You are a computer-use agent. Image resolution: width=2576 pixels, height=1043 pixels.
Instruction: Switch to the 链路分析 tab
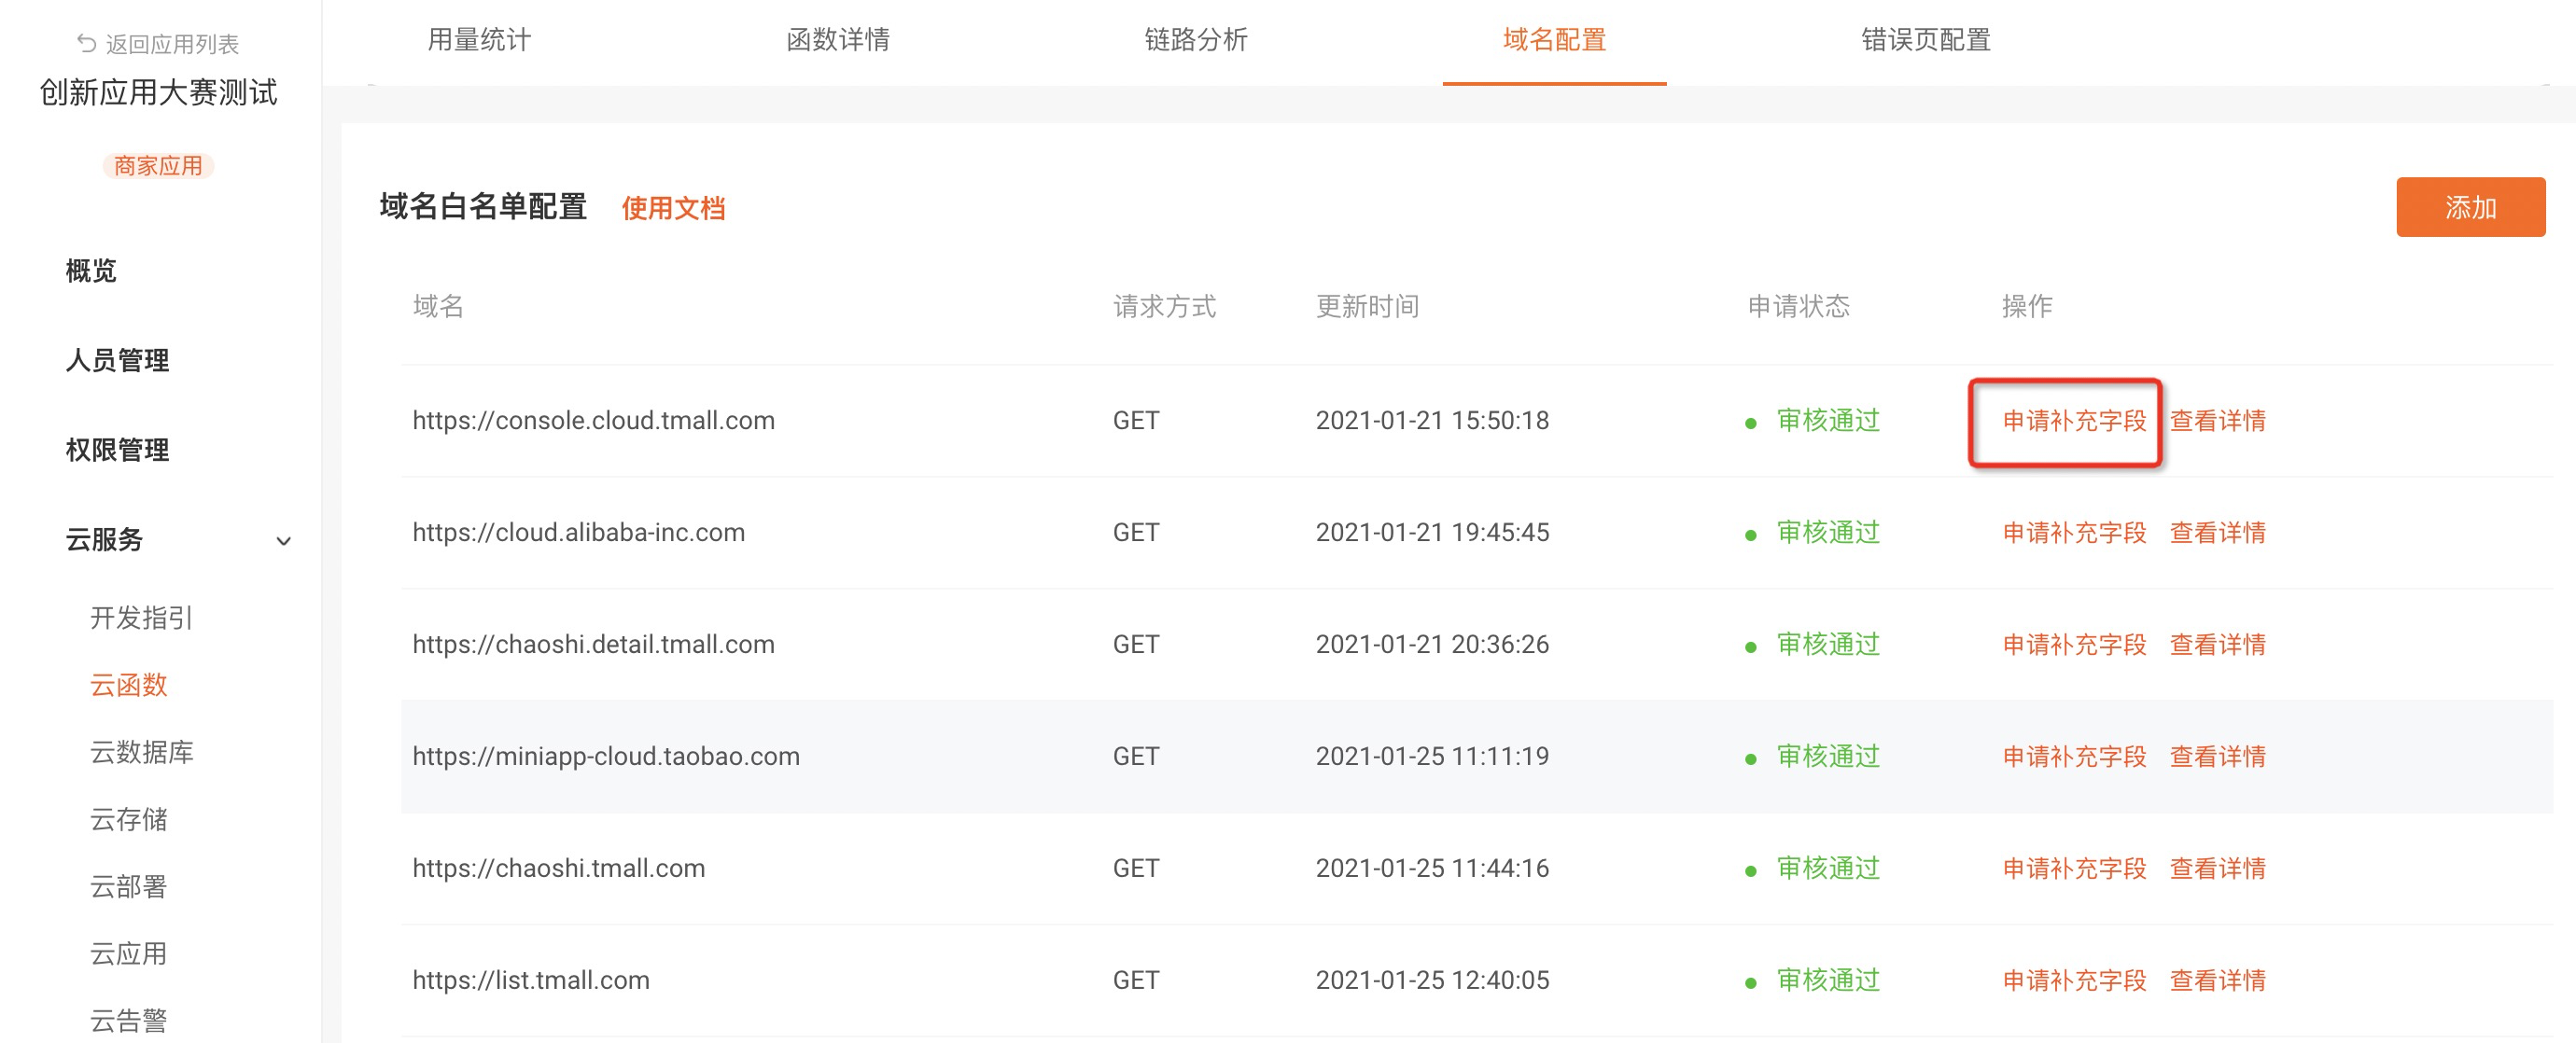pos(1196,40)
